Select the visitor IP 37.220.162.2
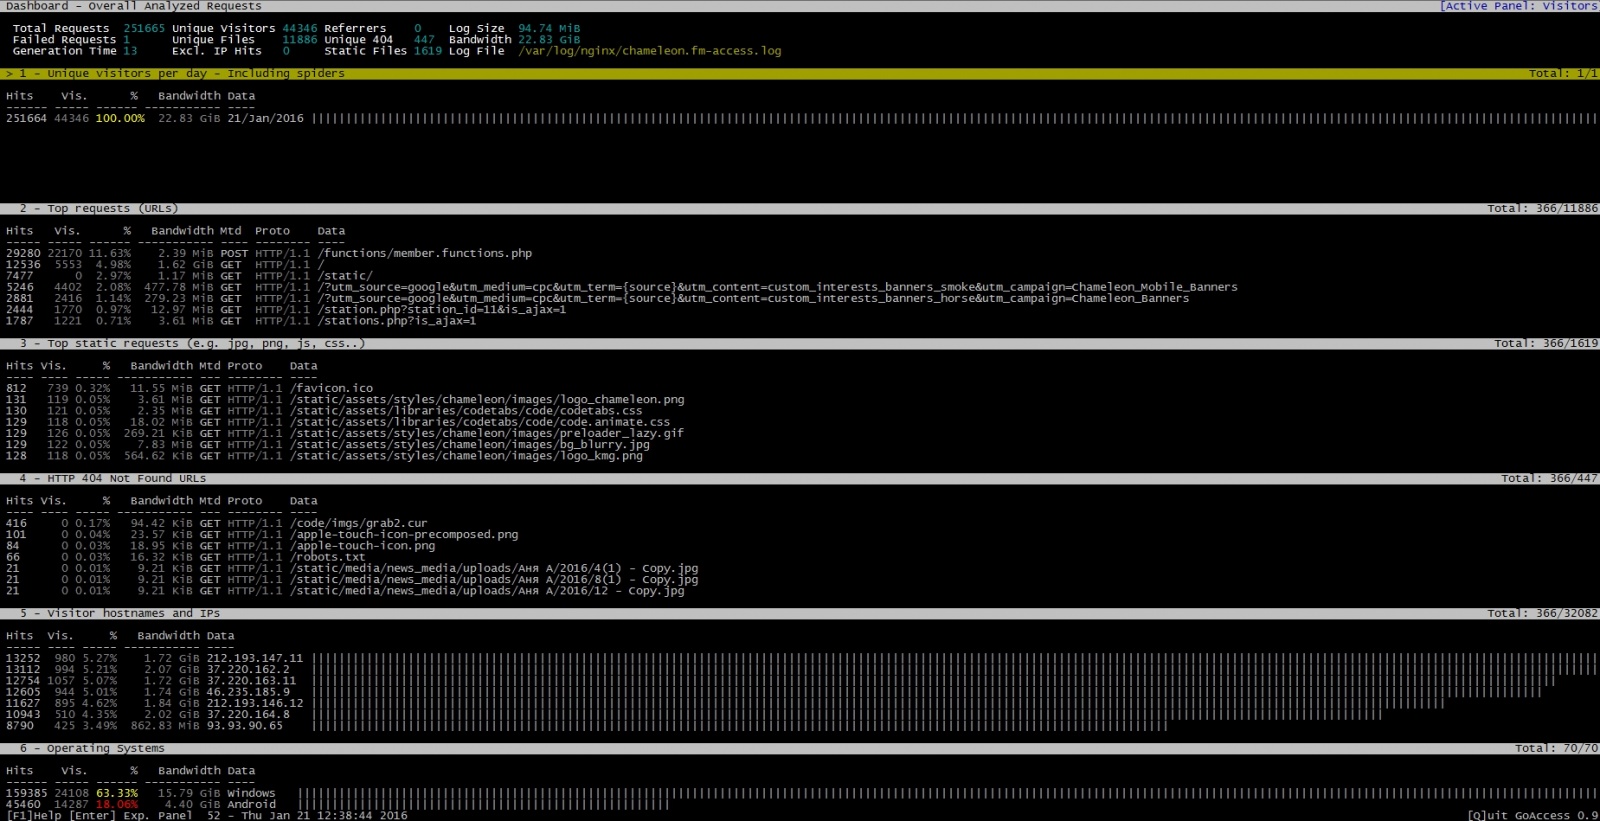The height and width of the screenshot is (821, 1600). [248, 670]
